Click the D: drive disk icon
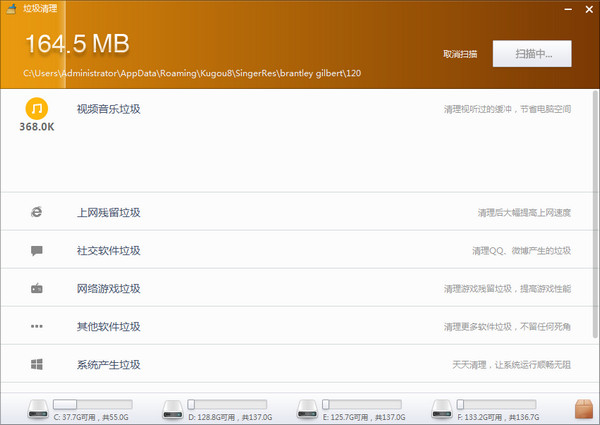This screenshot has width=600, height=425. (173, 408)
